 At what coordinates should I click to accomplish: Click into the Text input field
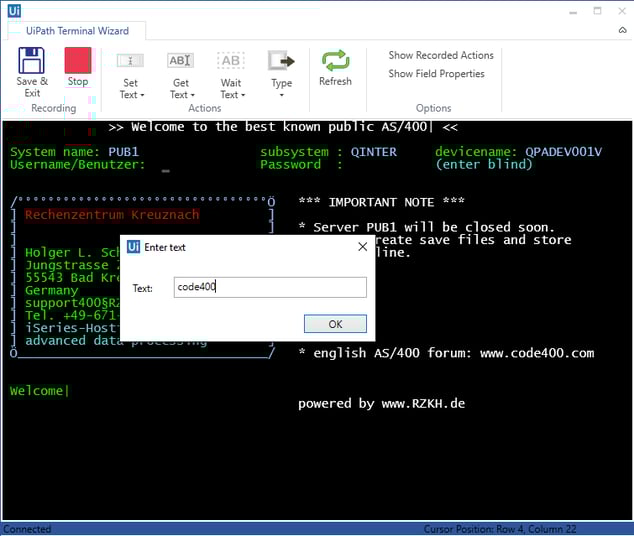[x=270, y=287]
